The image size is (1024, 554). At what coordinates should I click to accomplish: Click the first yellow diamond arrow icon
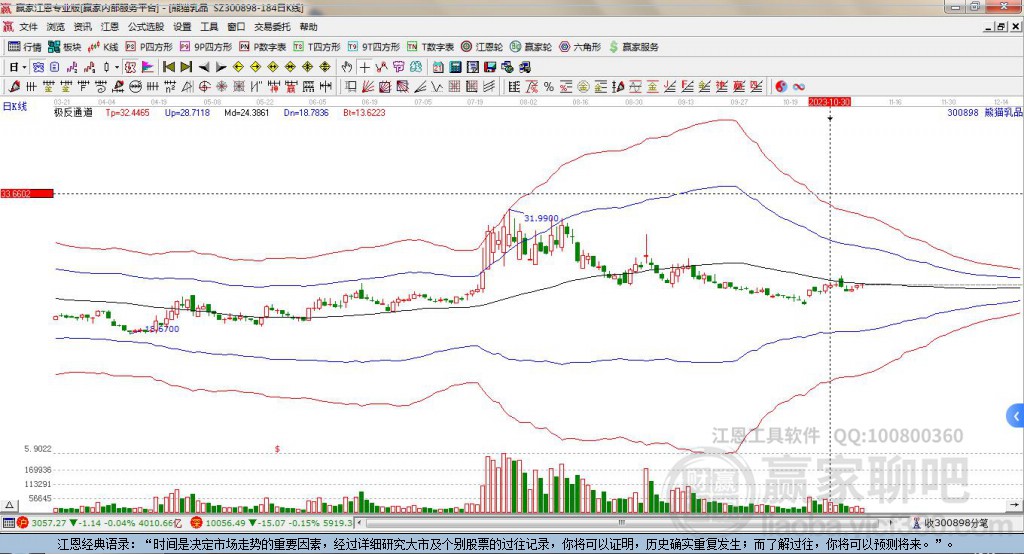(238, 67)
